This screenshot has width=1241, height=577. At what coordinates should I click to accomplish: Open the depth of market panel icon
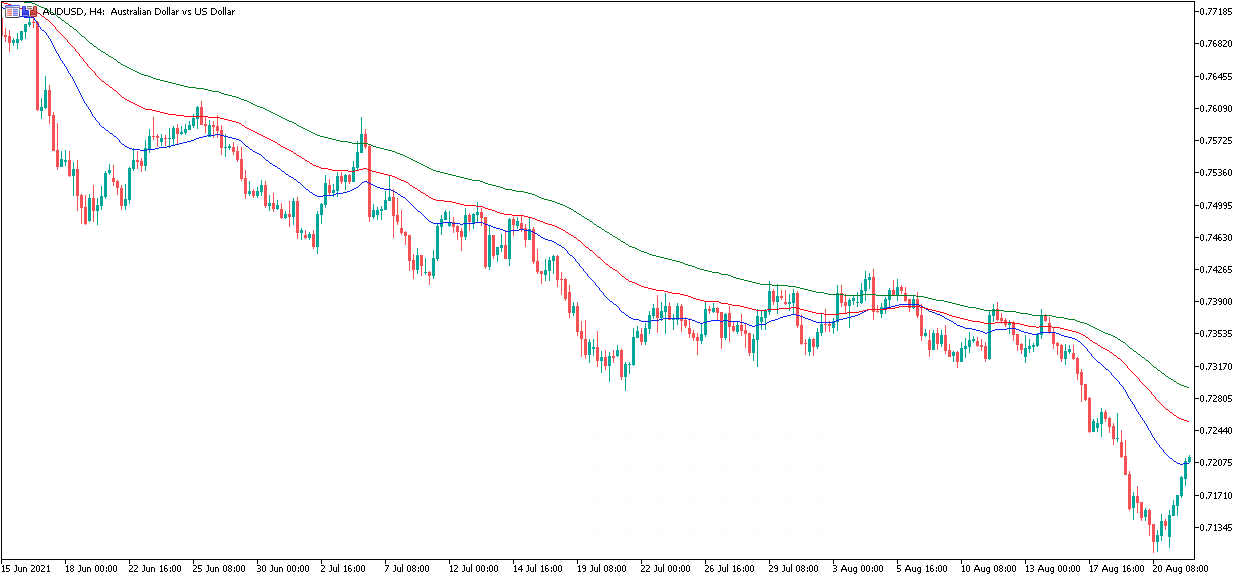[x=12, y=11]
